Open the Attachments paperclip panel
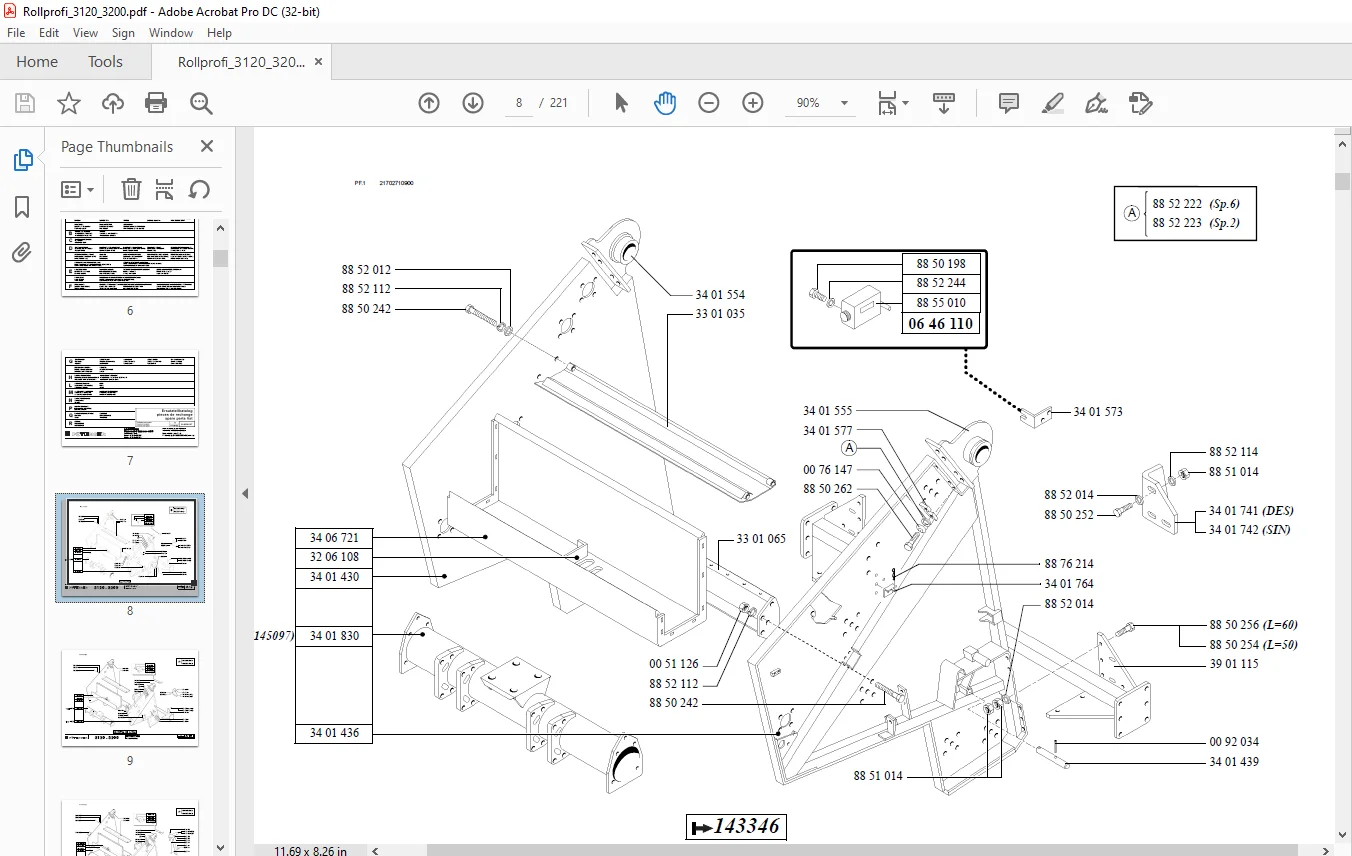1352x856 pixels. pyautogui.click(x=22, y=253)
